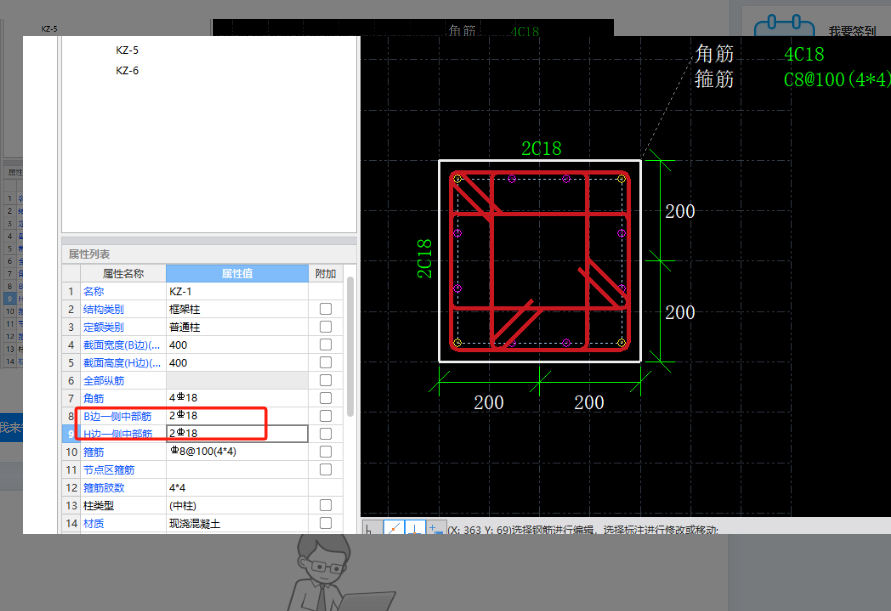Click the diagonal line snap tool icon
The height and width of the screenshot is (611, 891).
click(393, 528)
